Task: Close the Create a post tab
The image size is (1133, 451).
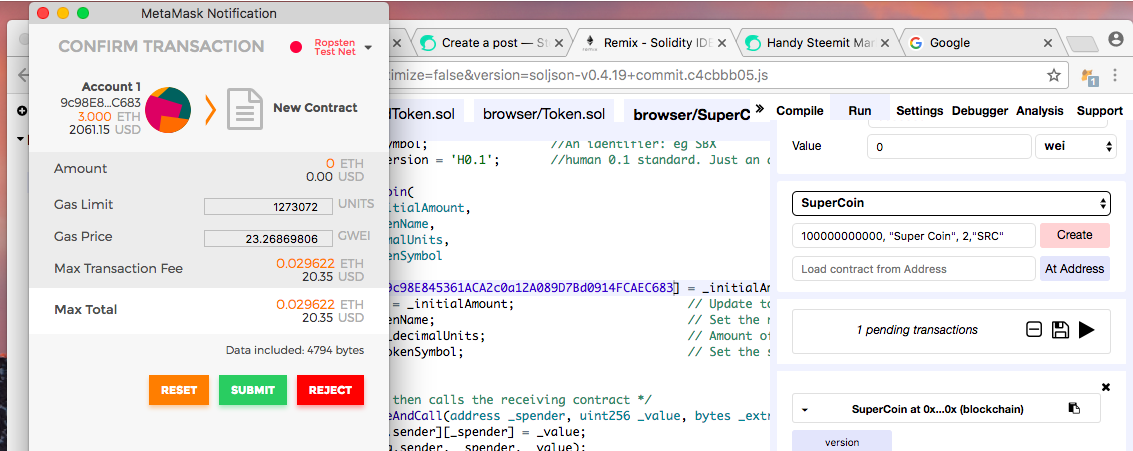Action: 561,43
